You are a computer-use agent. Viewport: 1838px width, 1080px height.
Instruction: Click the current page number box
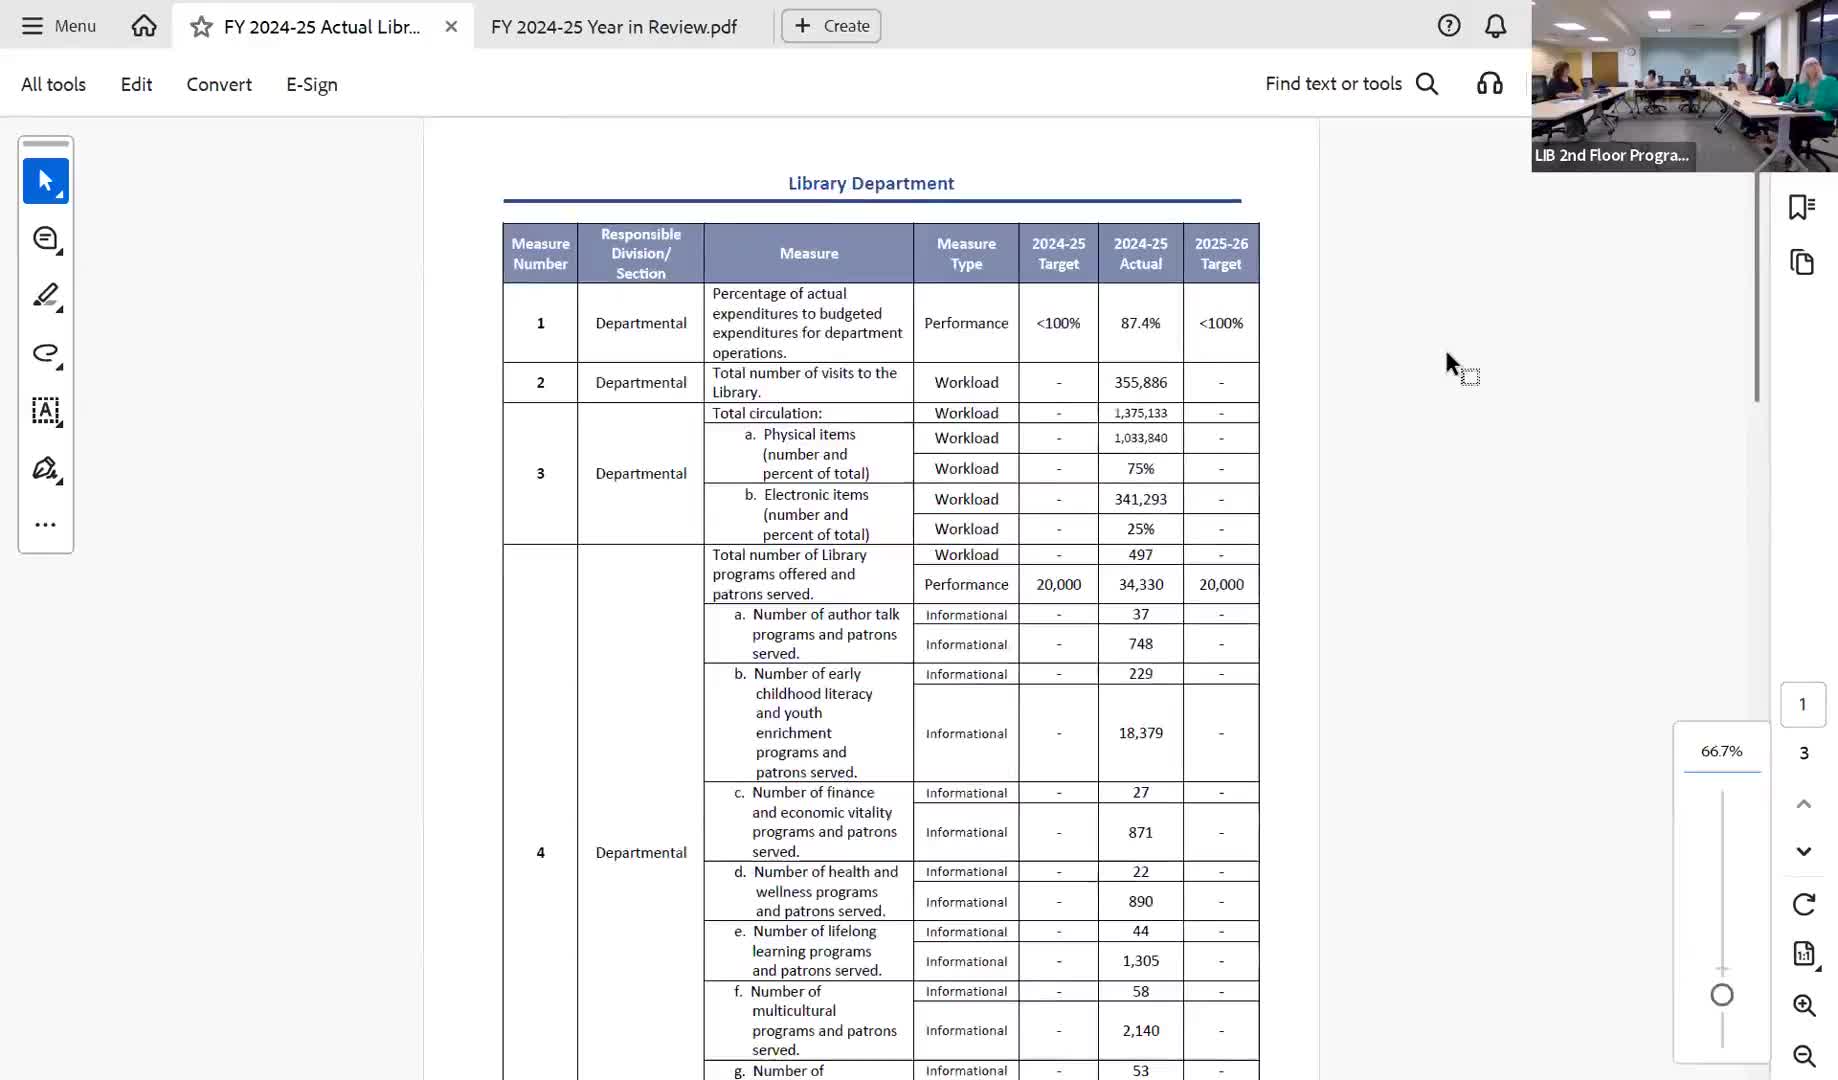click(x=1803, y=704)
